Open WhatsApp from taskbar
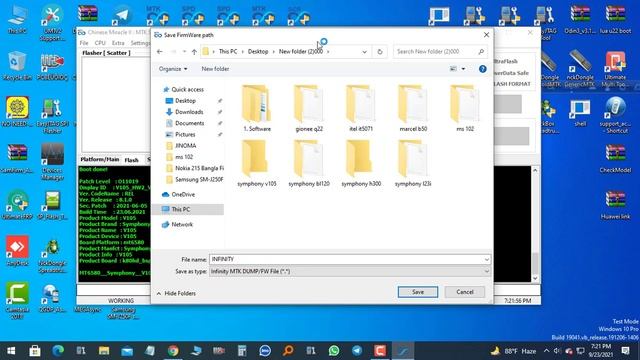 pos(334,351)
